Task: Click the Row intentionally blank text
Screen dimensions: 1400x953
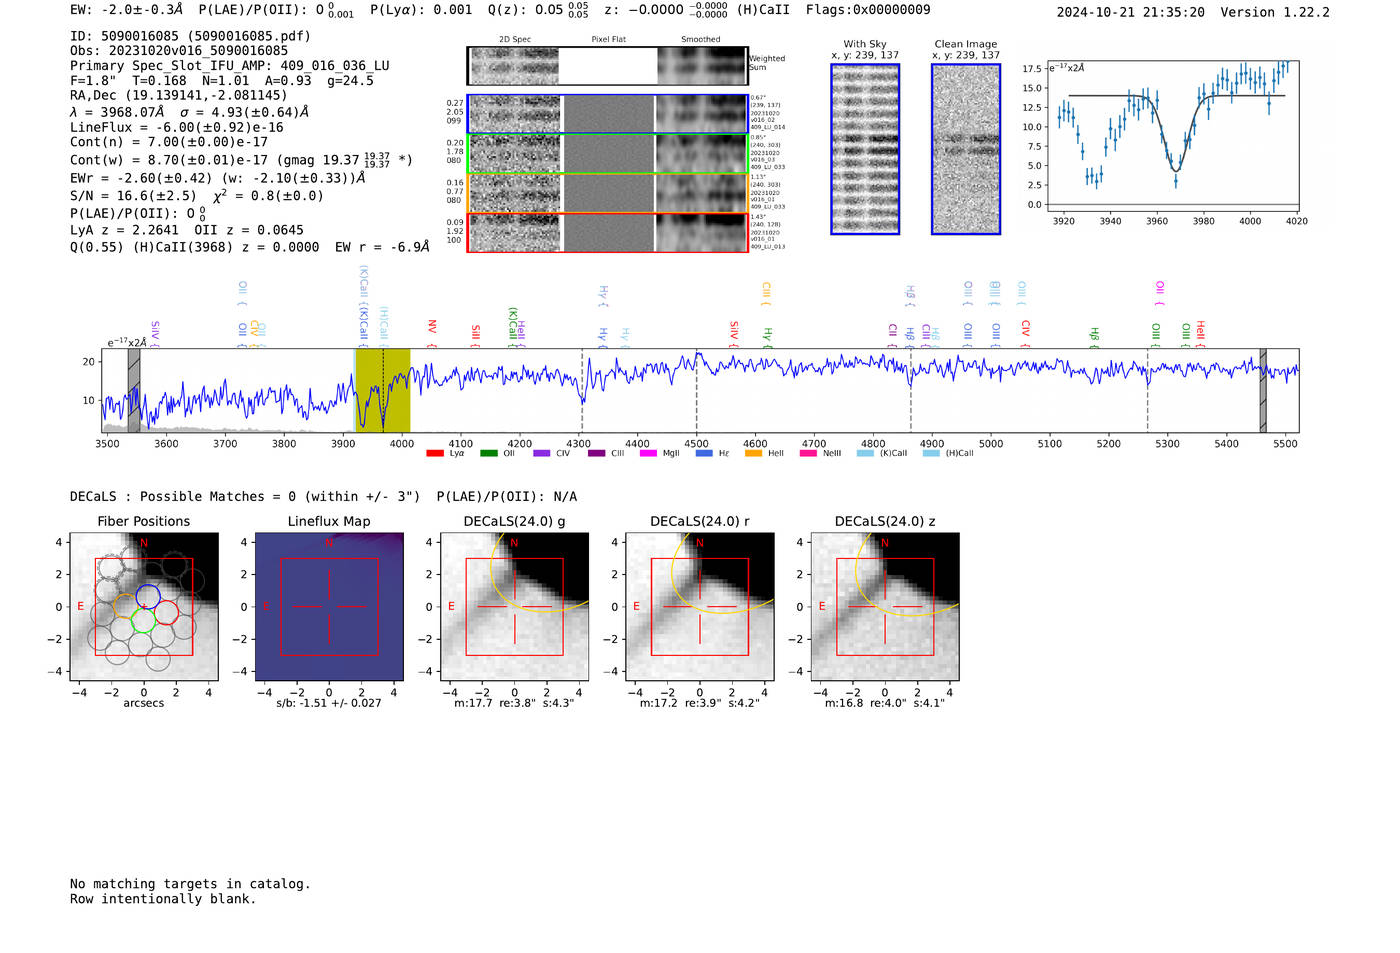Action: [x=163, y=899]
